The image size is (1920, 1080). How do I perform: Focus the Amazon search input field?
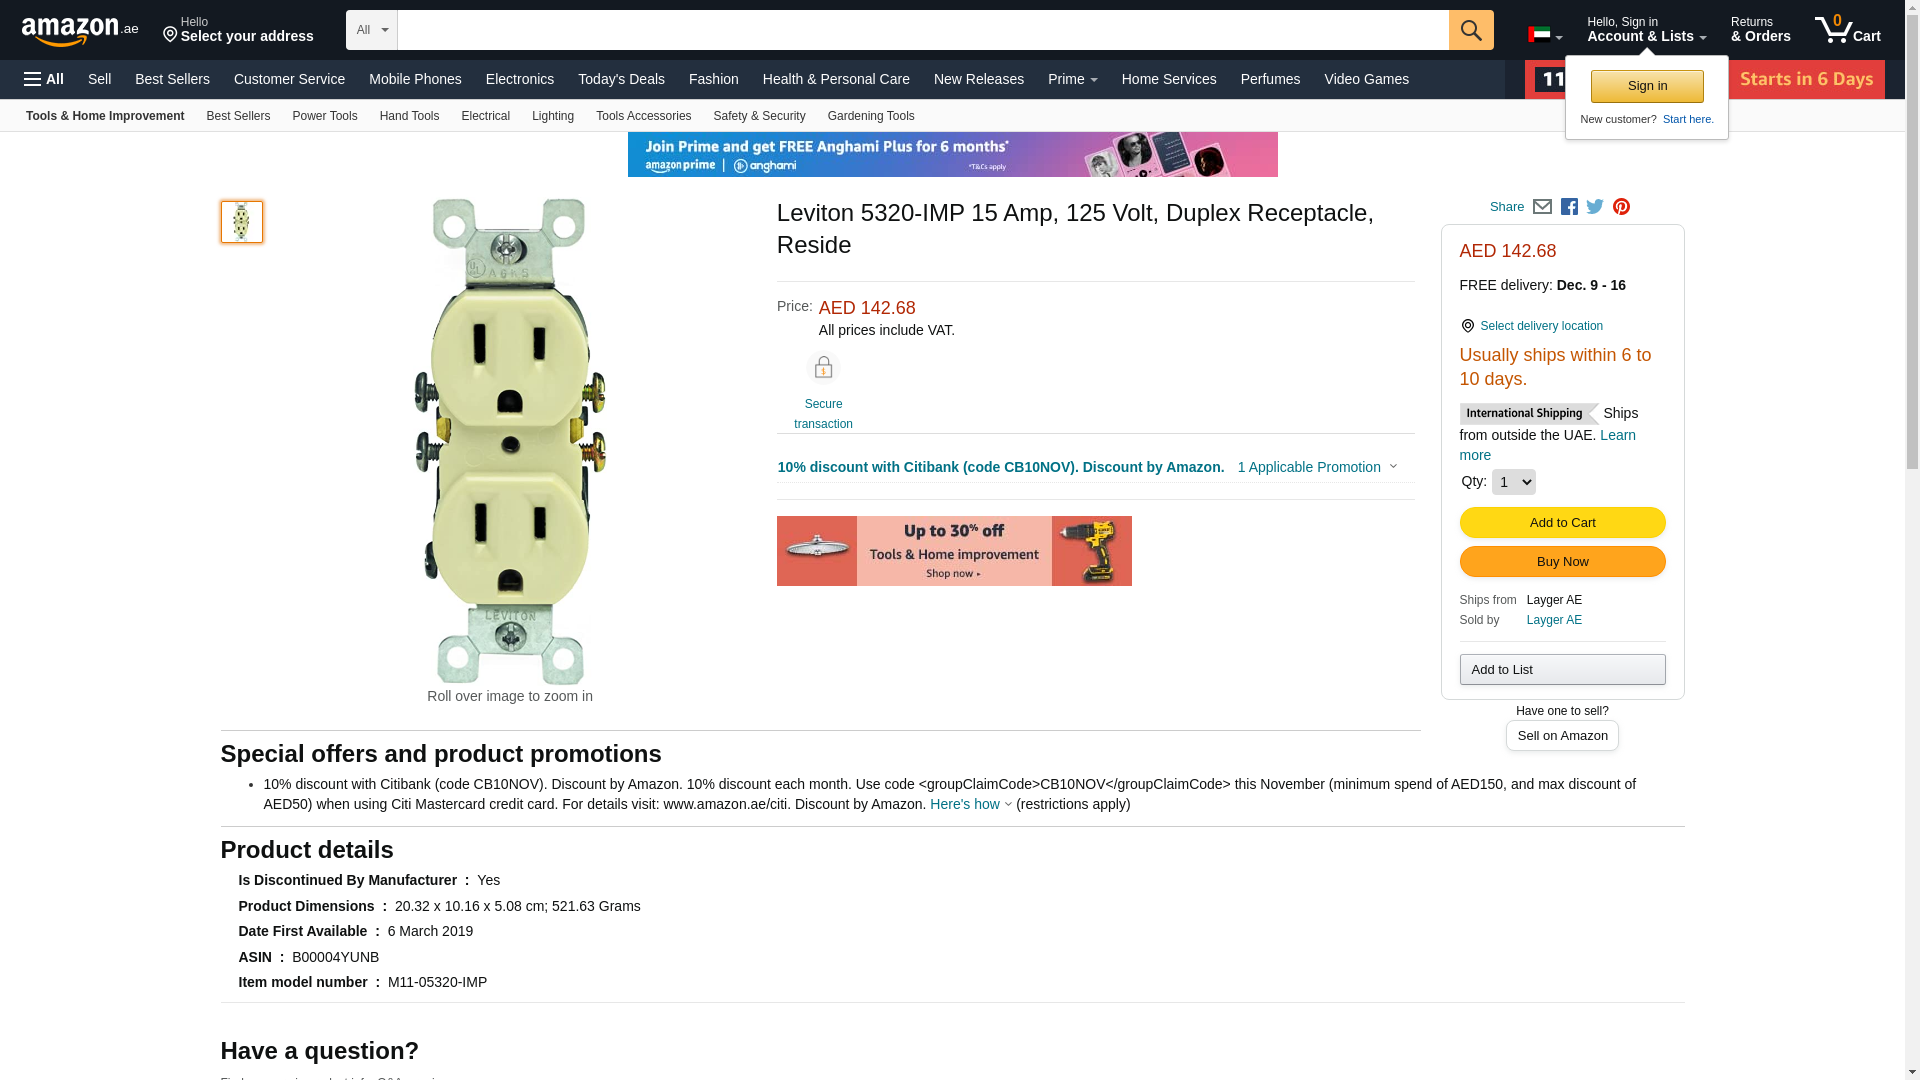(922, 30)
